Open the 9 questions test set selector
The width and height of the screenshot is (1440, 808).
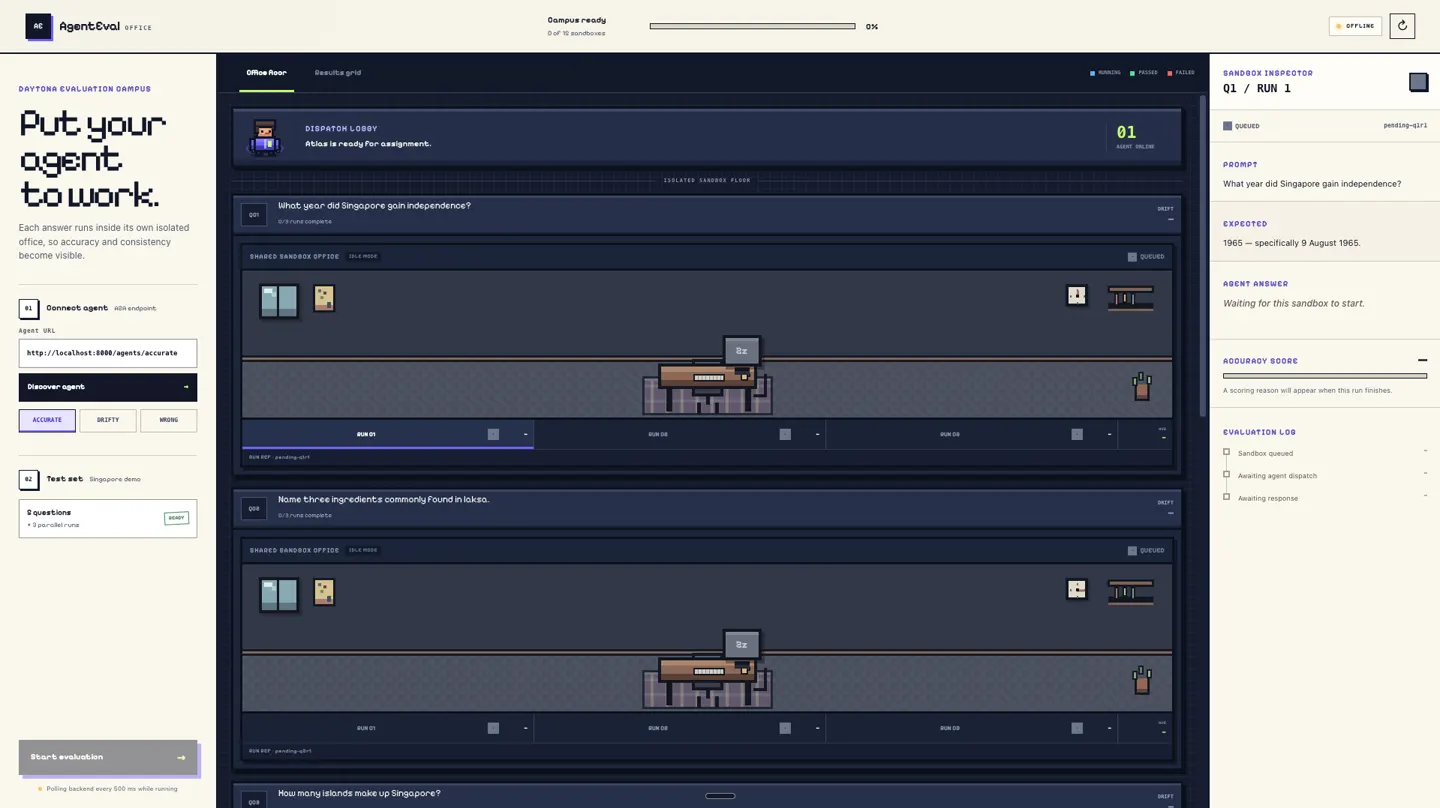coord(108,518)
